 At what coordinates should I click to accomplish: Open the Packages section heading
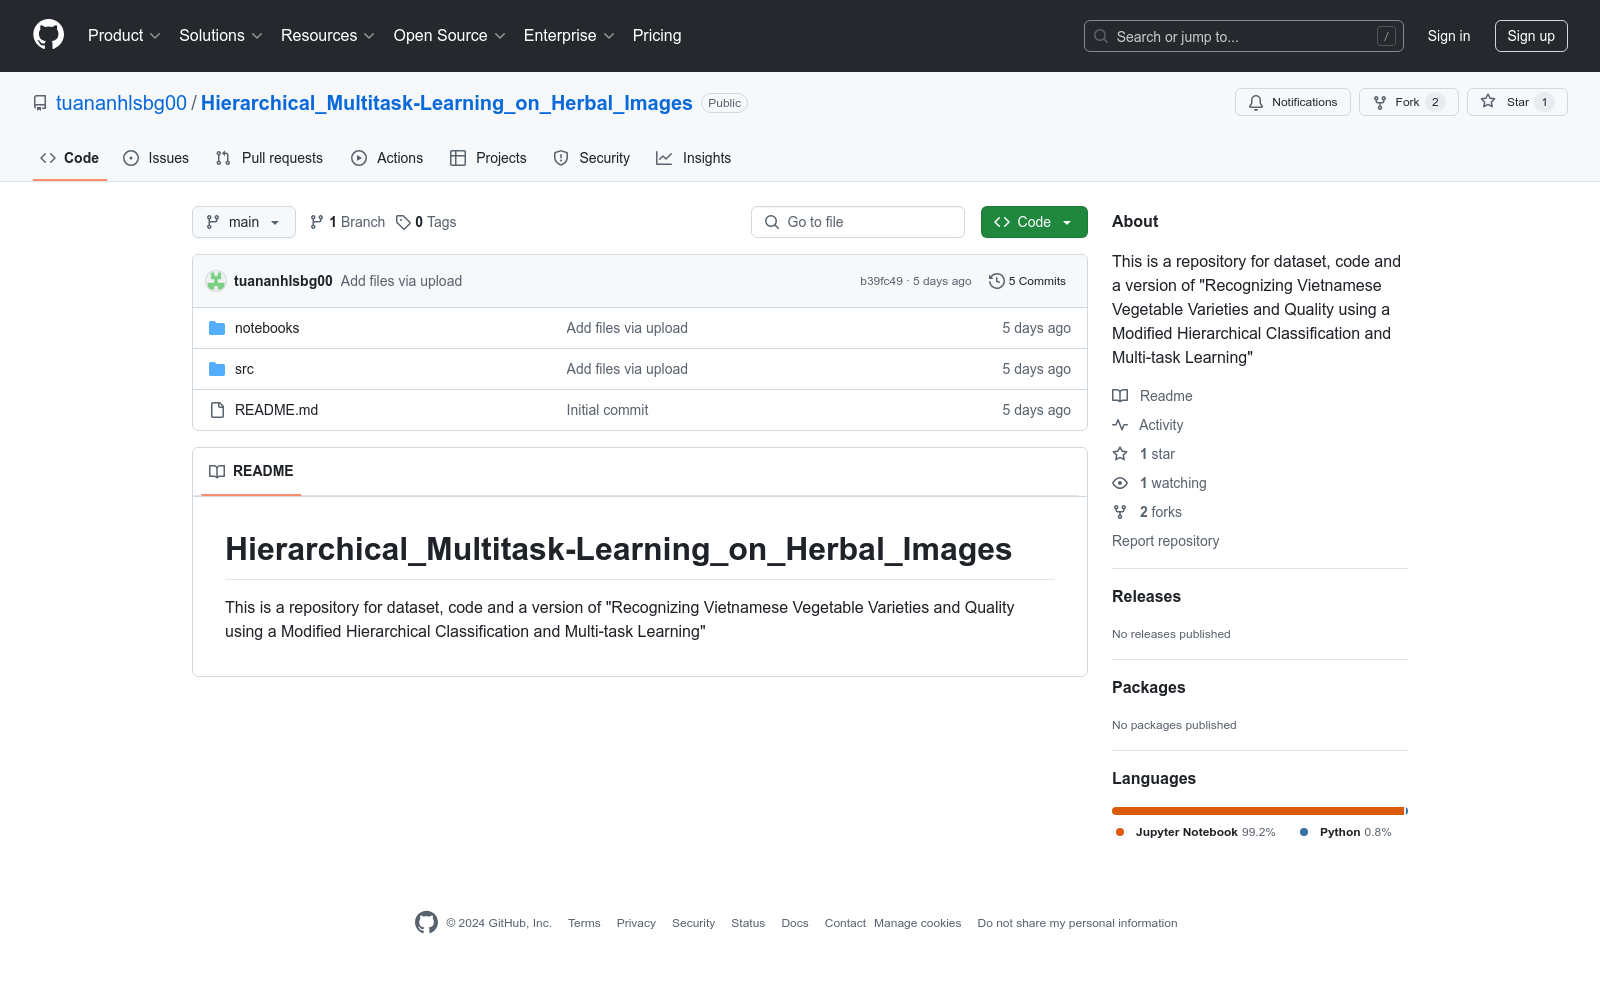click(x=1148, y=688)
